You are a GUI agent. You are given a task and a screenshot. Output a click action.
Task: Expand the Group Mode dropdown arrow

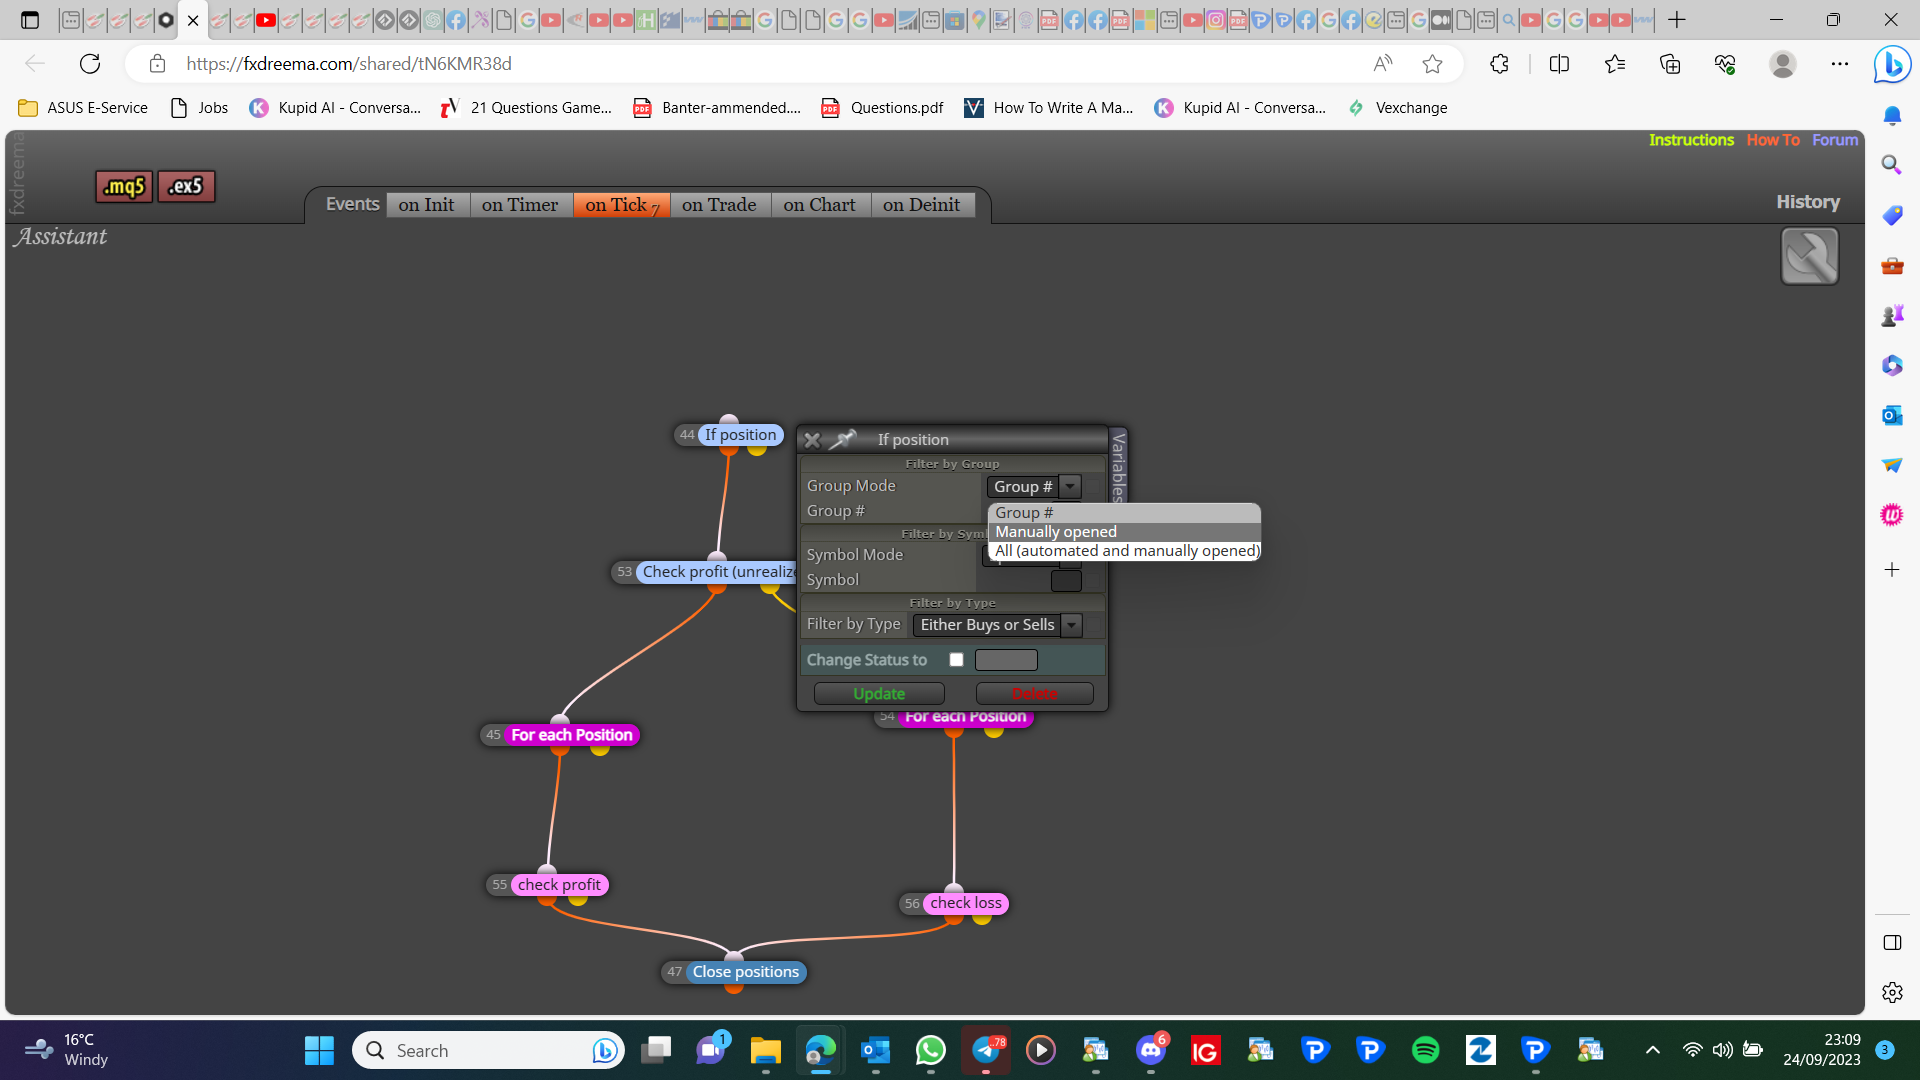pos(1070,487)
